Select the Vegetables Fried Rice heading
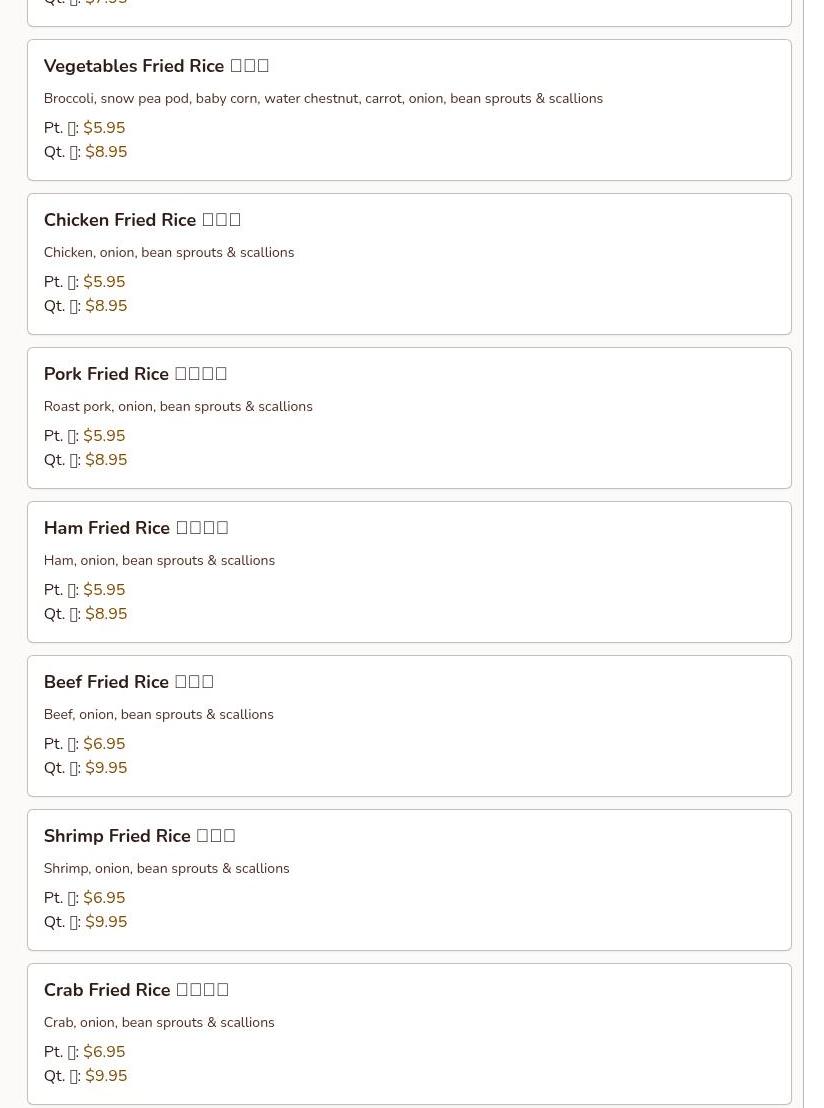Viewport: 824px width, 1108px height. (156, 66)
